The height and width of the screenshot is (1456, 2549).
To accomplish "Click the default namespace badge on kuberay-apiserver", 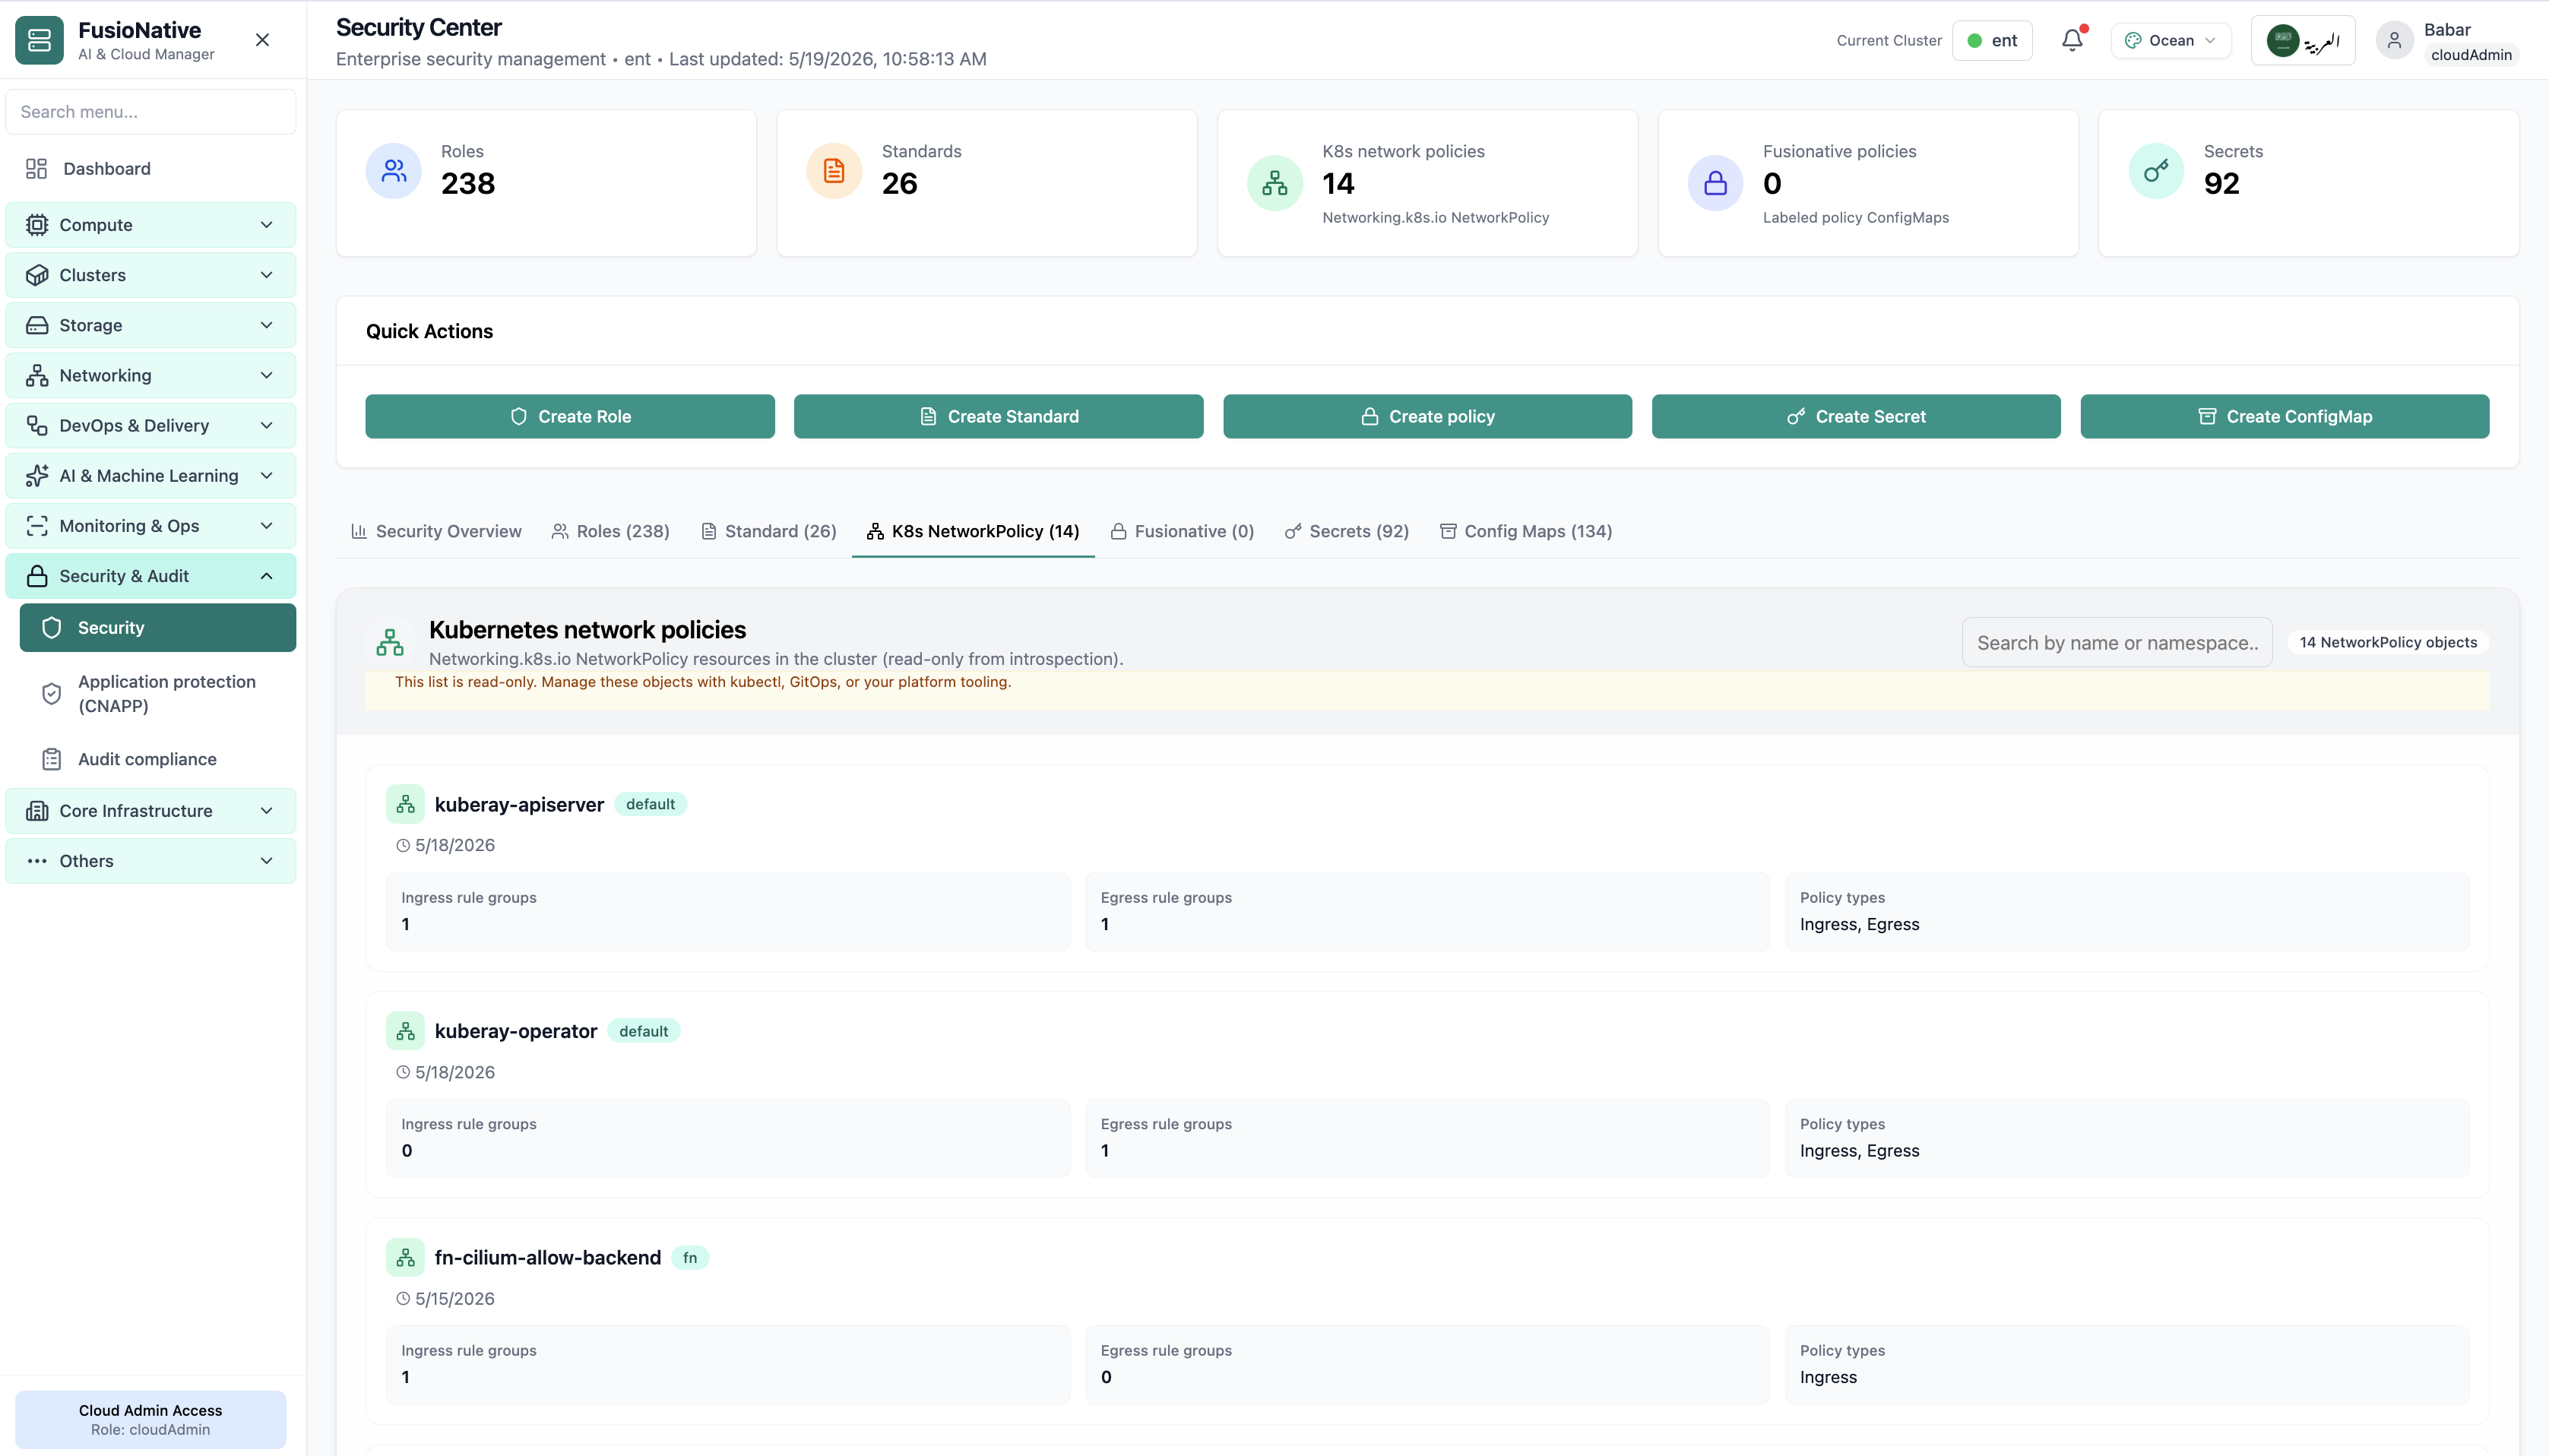I will 650,804.
